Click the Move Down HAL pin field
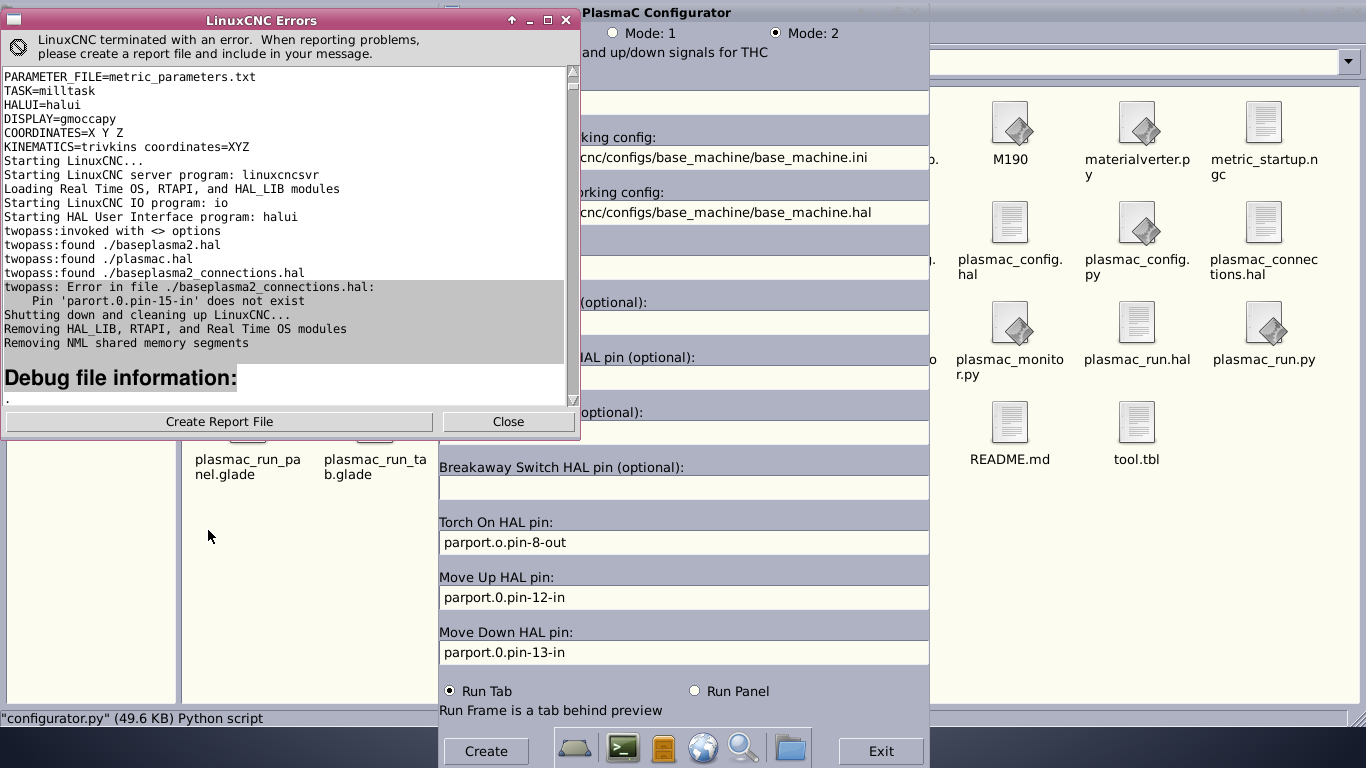Screen dimensions: 1366x768 [x=684, y=653]
